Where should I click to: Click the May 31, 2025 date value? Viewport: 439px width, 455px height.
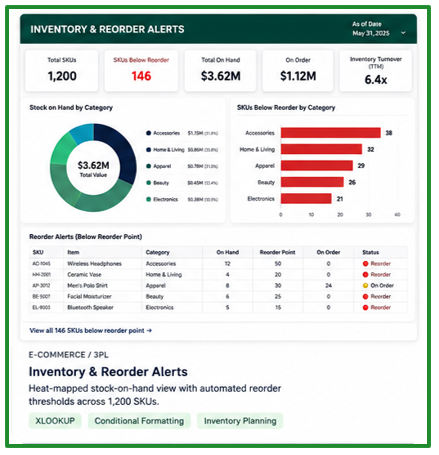371,33
